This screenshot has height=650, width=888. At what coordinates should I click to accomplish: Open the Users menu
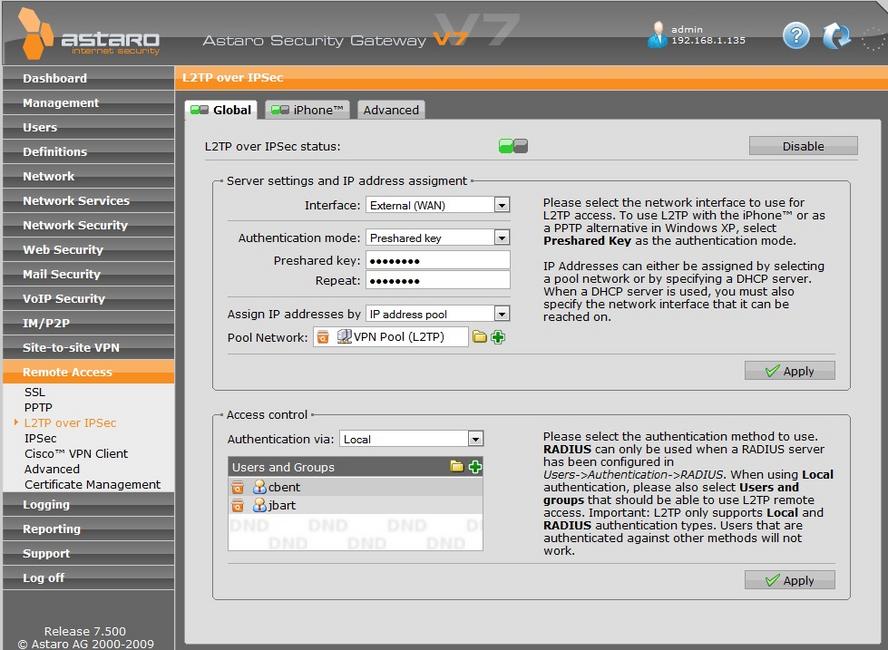click(88, 127)
